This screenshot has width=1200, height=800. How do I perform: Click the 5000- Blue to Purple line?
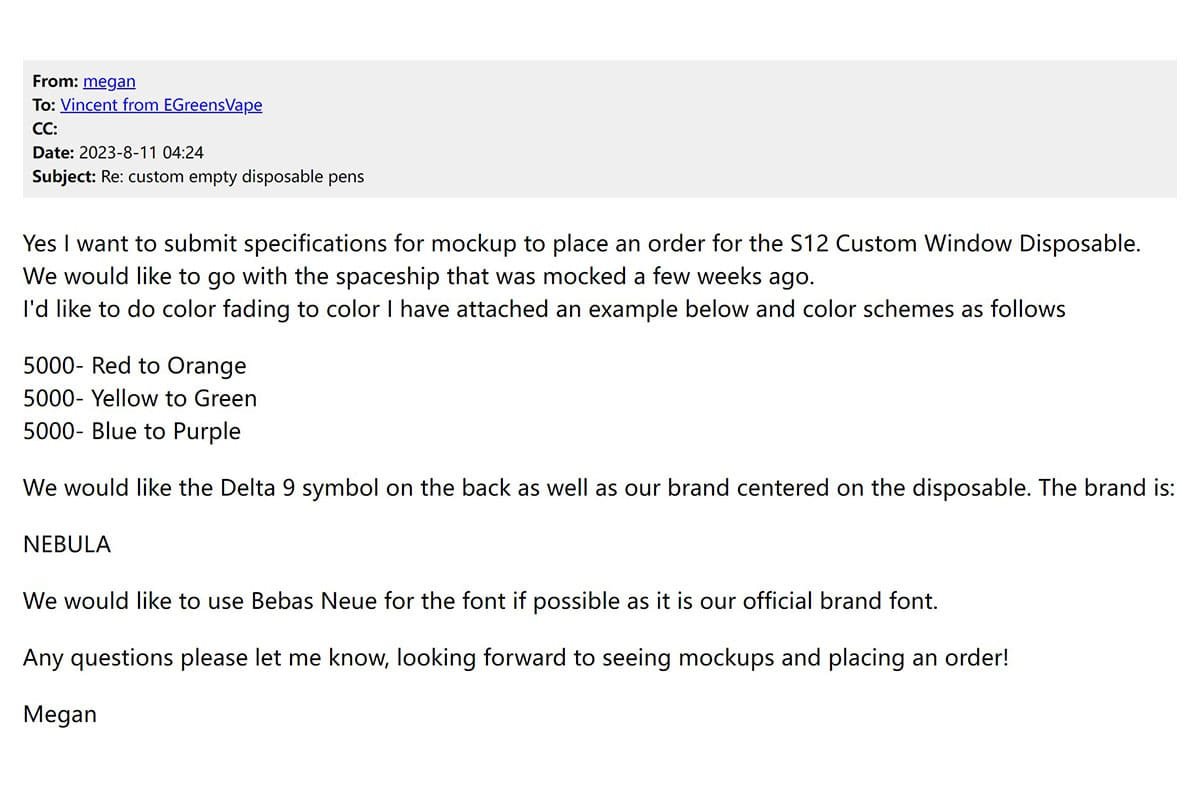(x=132, y=431)
